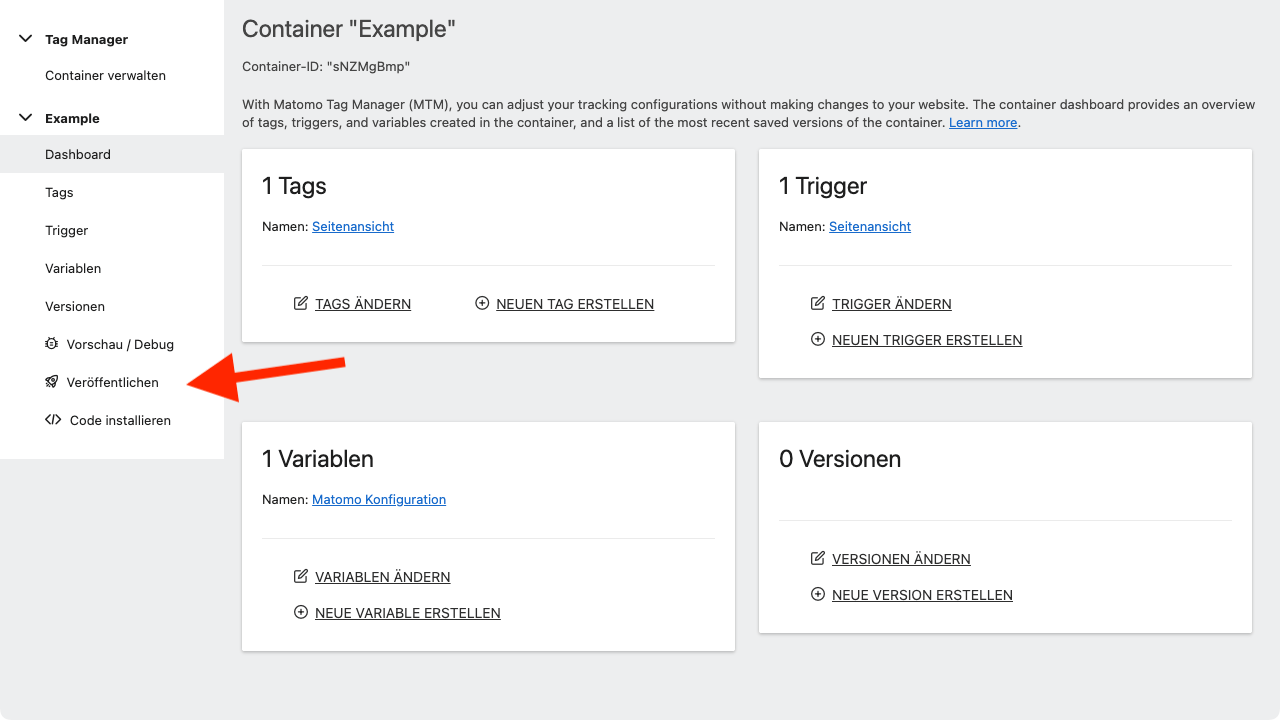This screenshot has height=720, width=1280.
Task: Click the bug icon beside Vorschau / Debug
Action: point(52,344)
